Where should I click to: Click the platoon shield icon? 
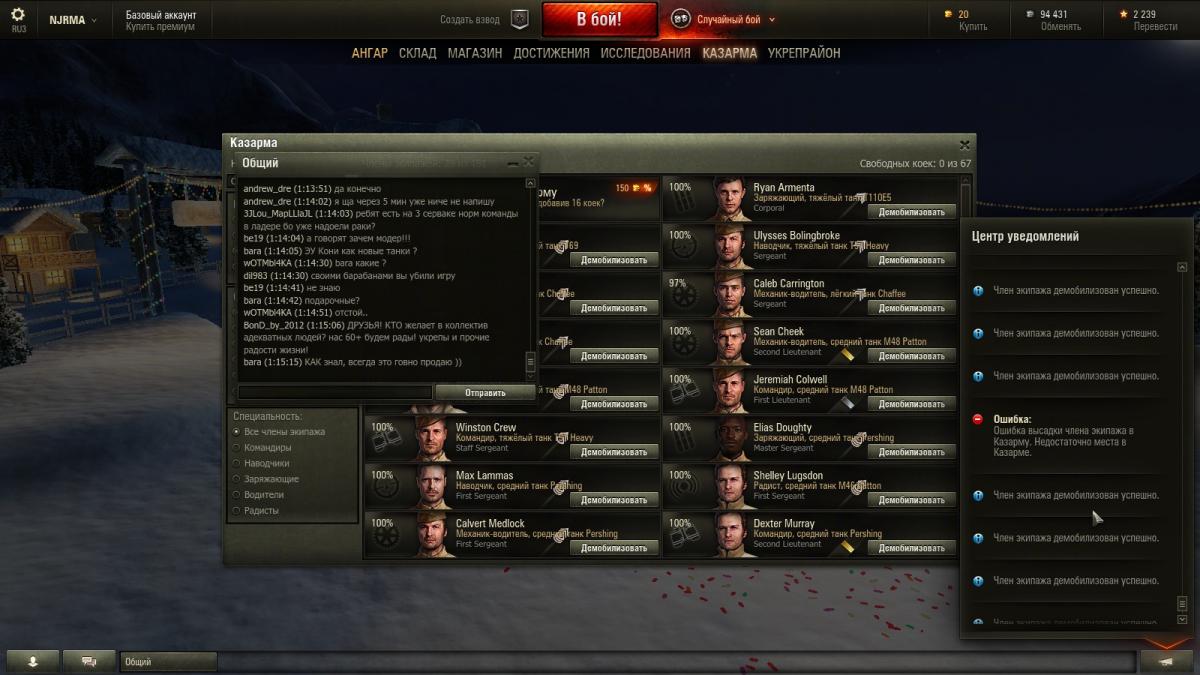pos(520,19)
